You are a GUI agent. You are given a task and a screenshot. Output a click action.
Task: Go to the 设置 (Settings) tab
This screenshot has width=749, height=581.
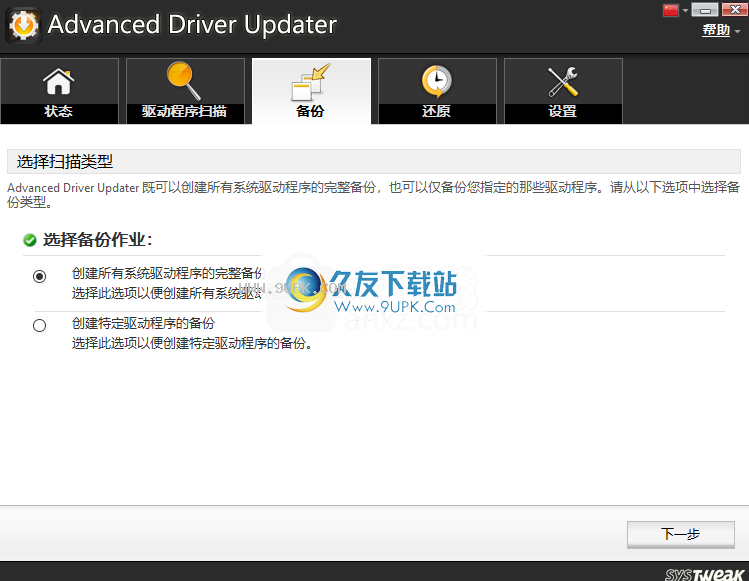coord(564,91)
